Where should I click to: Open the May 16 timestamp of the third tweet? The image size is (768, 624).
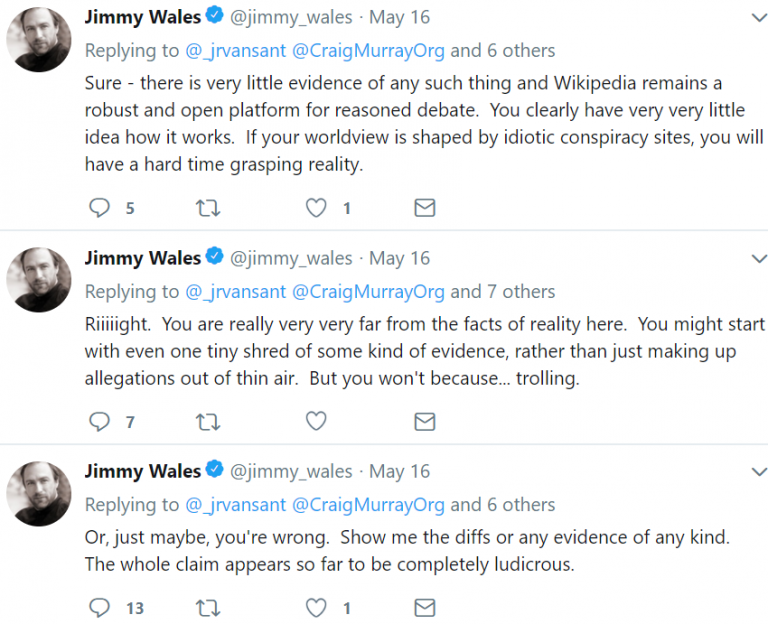pyautogui.click(x=399, y=471)
